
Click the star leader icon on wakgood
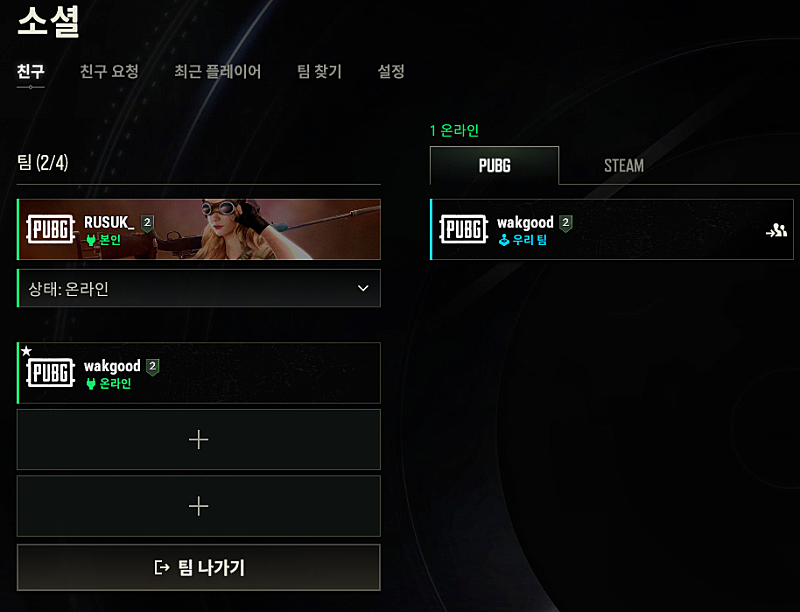27,351
